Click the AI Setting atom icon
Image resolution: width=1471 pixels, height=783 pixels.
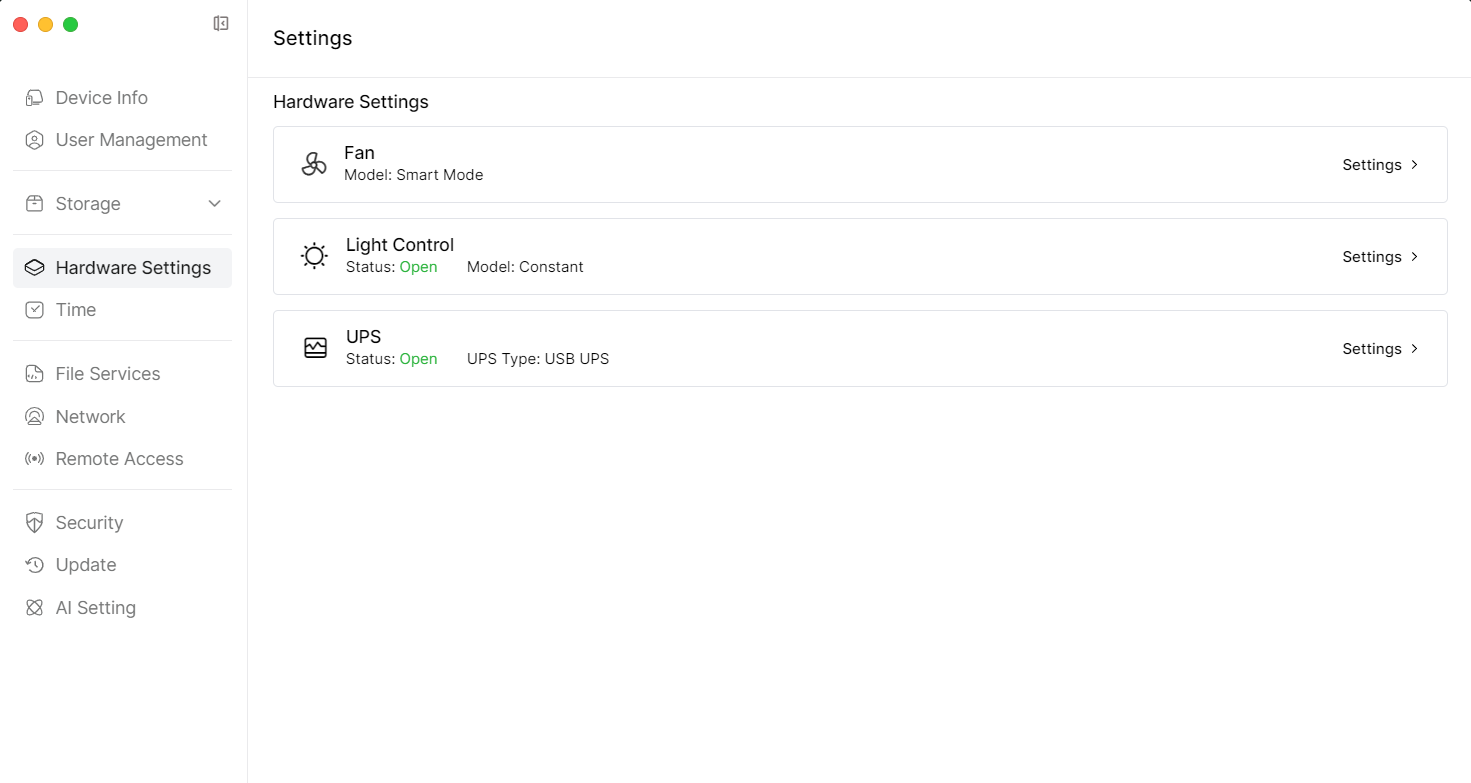tap(34, 608)
